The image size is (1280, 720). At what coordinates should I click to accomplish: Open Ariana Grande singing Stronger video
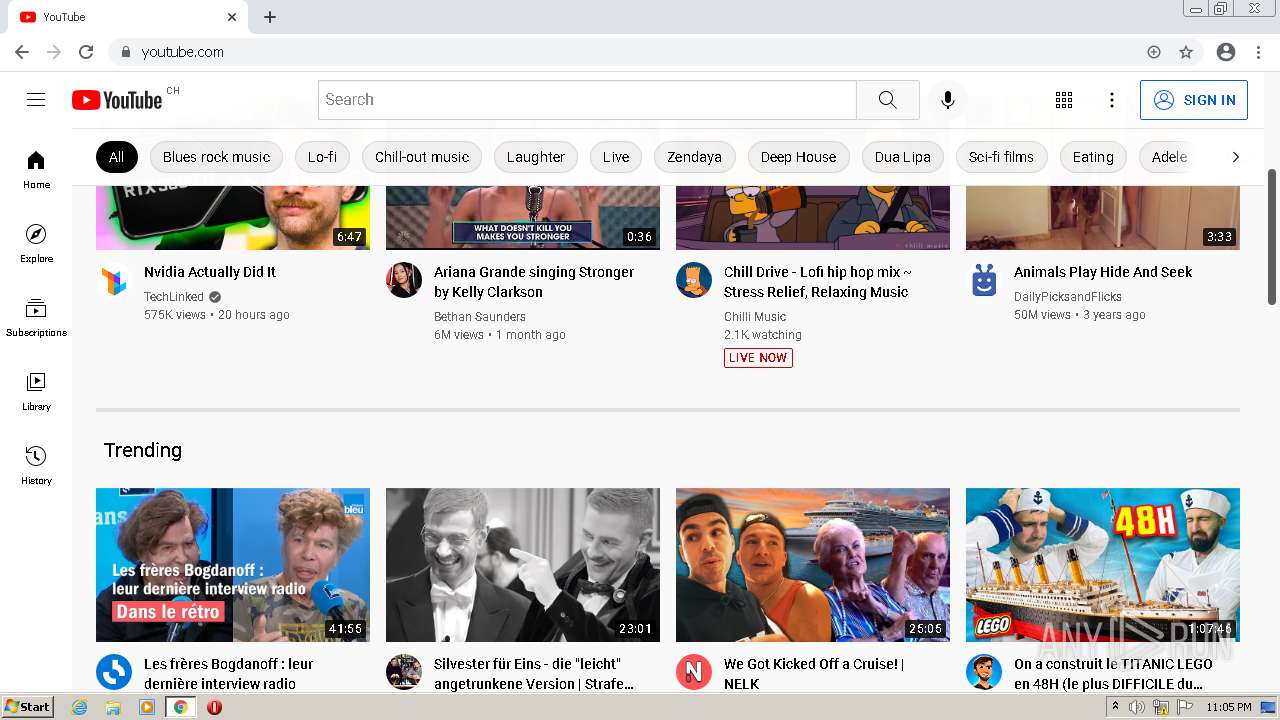534,282
